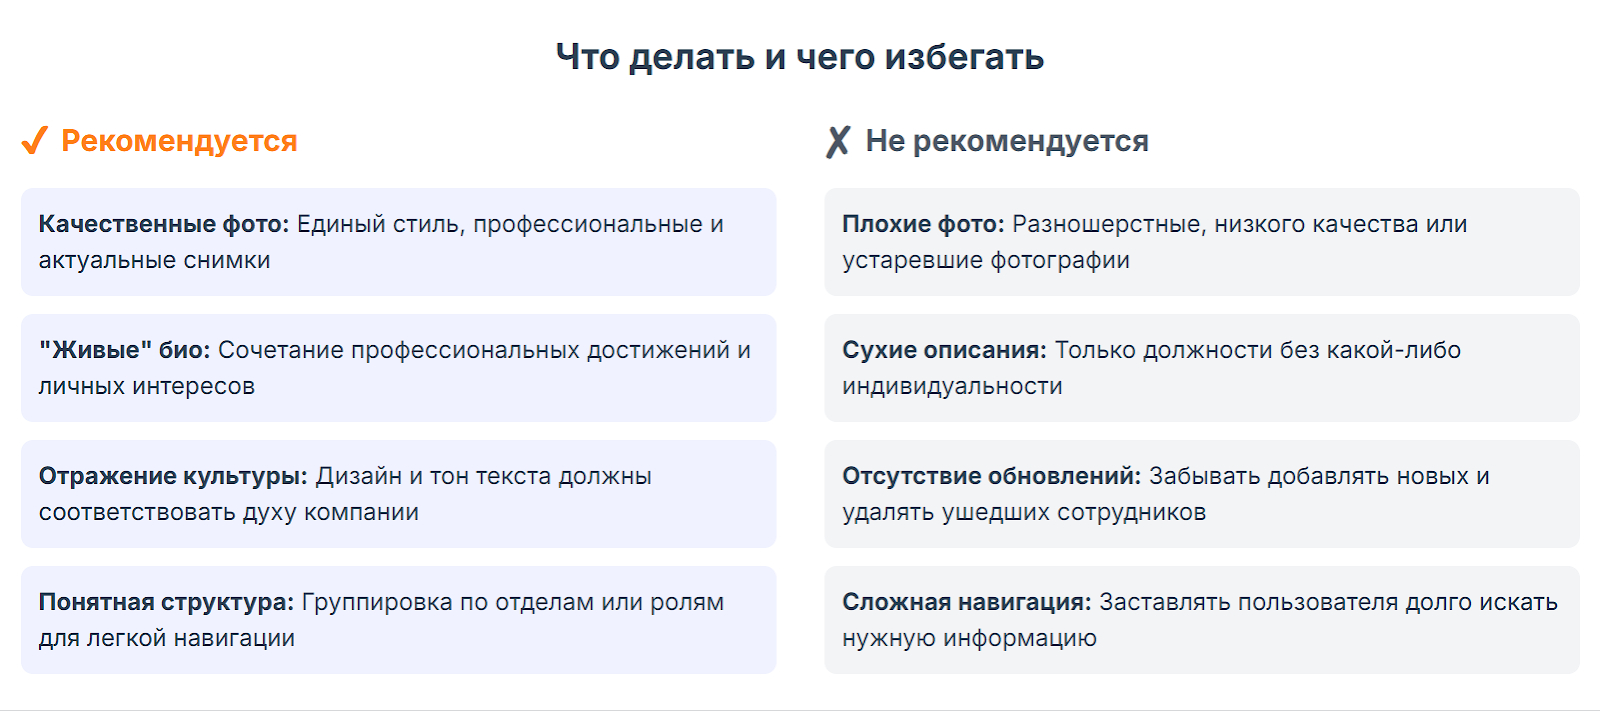Click the text 'нужную информацию'
Image resolution: width=1600 pixels, height=711 pixels.
[969, 638]
